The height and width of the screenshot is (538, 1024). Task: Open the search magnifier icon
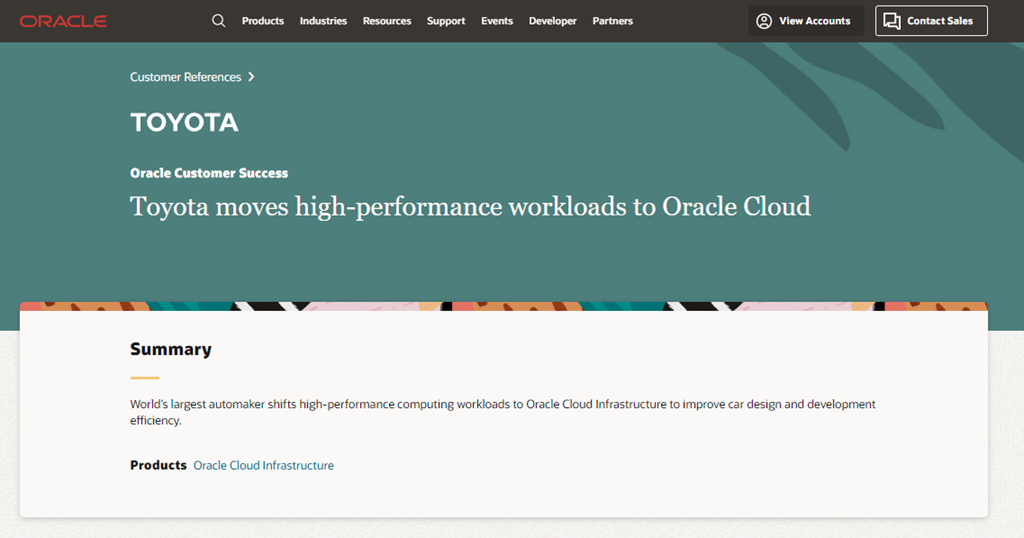218,21
